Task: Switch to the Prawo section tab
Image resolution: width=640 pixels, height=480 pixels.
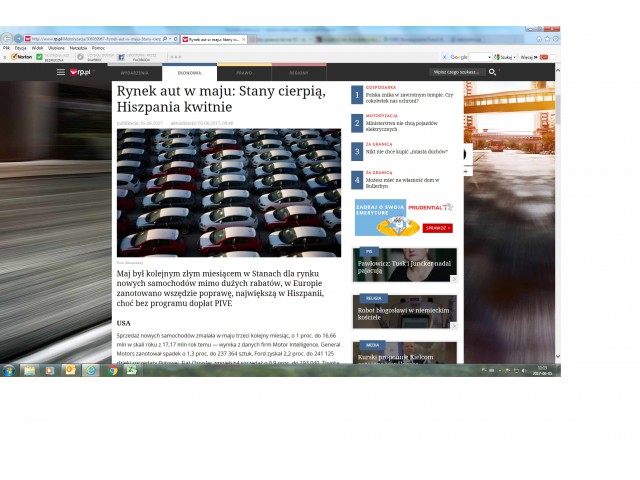Action: click(x=244, y=73)
